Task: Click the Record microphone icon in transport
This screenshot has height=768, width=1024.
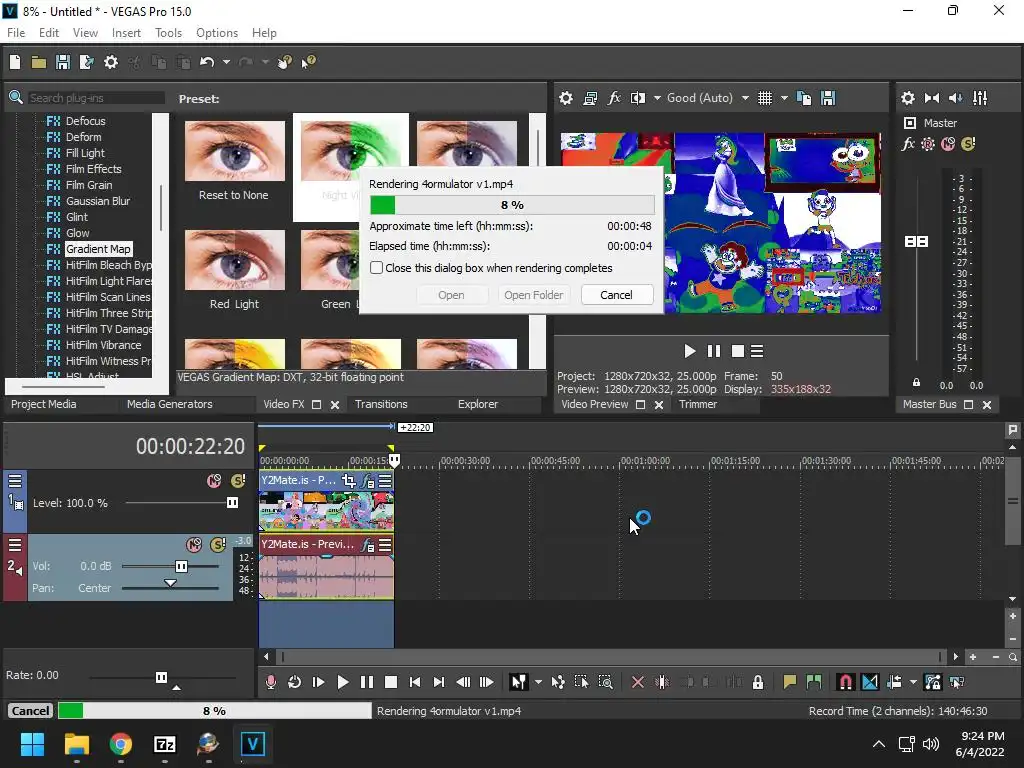Action: [271, 682]
